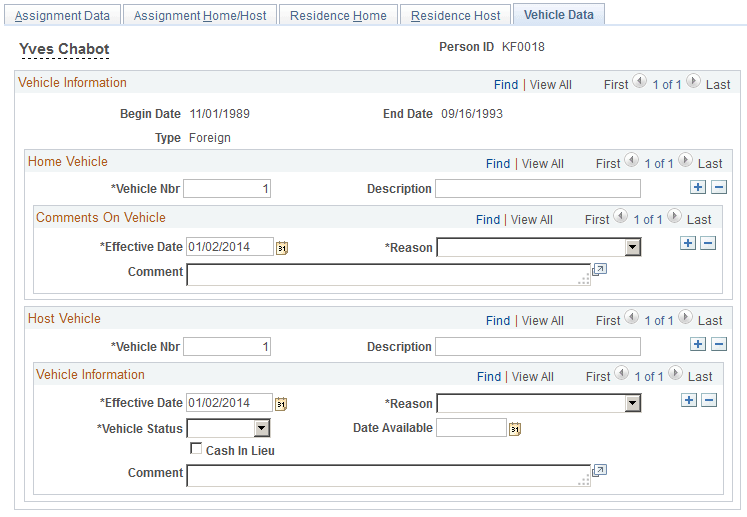
Task: Open the Residence Host tab
Action: [455, 15]
